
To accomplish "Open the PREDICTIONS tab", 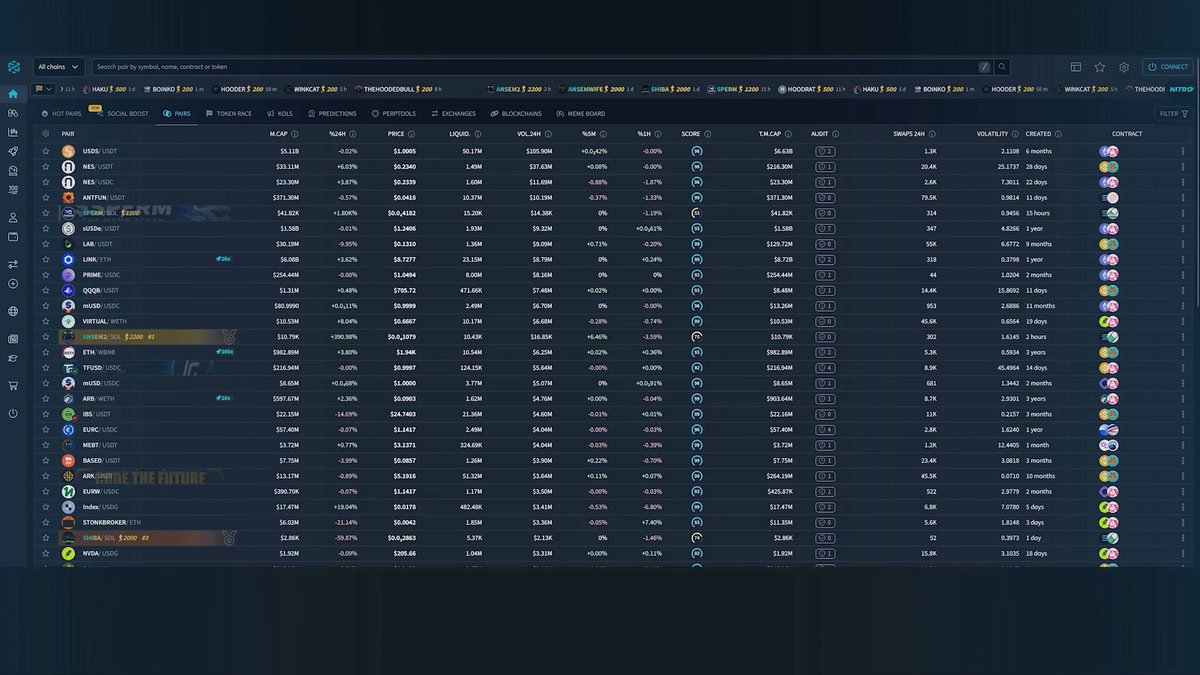I will (332, 114).
